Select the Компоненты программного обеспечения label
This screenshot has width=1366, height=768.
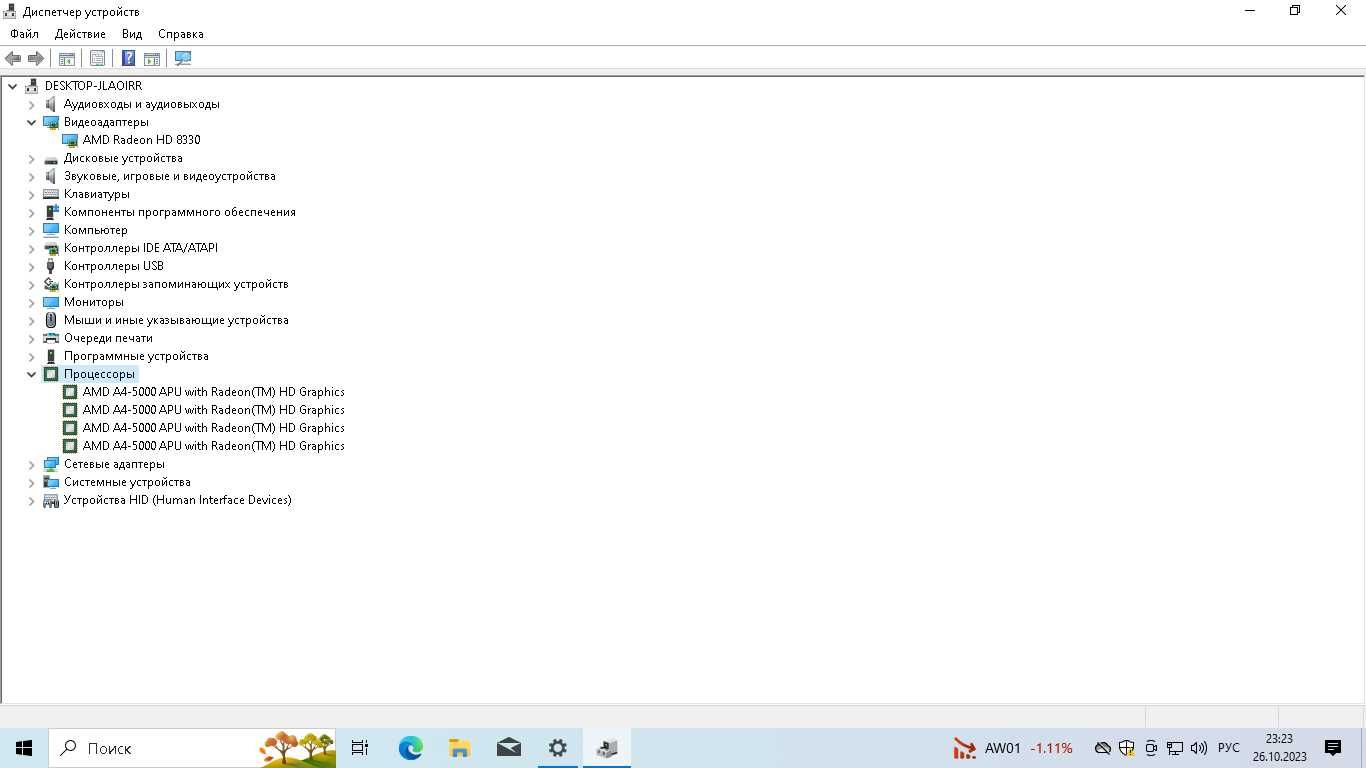click(x=180, y=212)
